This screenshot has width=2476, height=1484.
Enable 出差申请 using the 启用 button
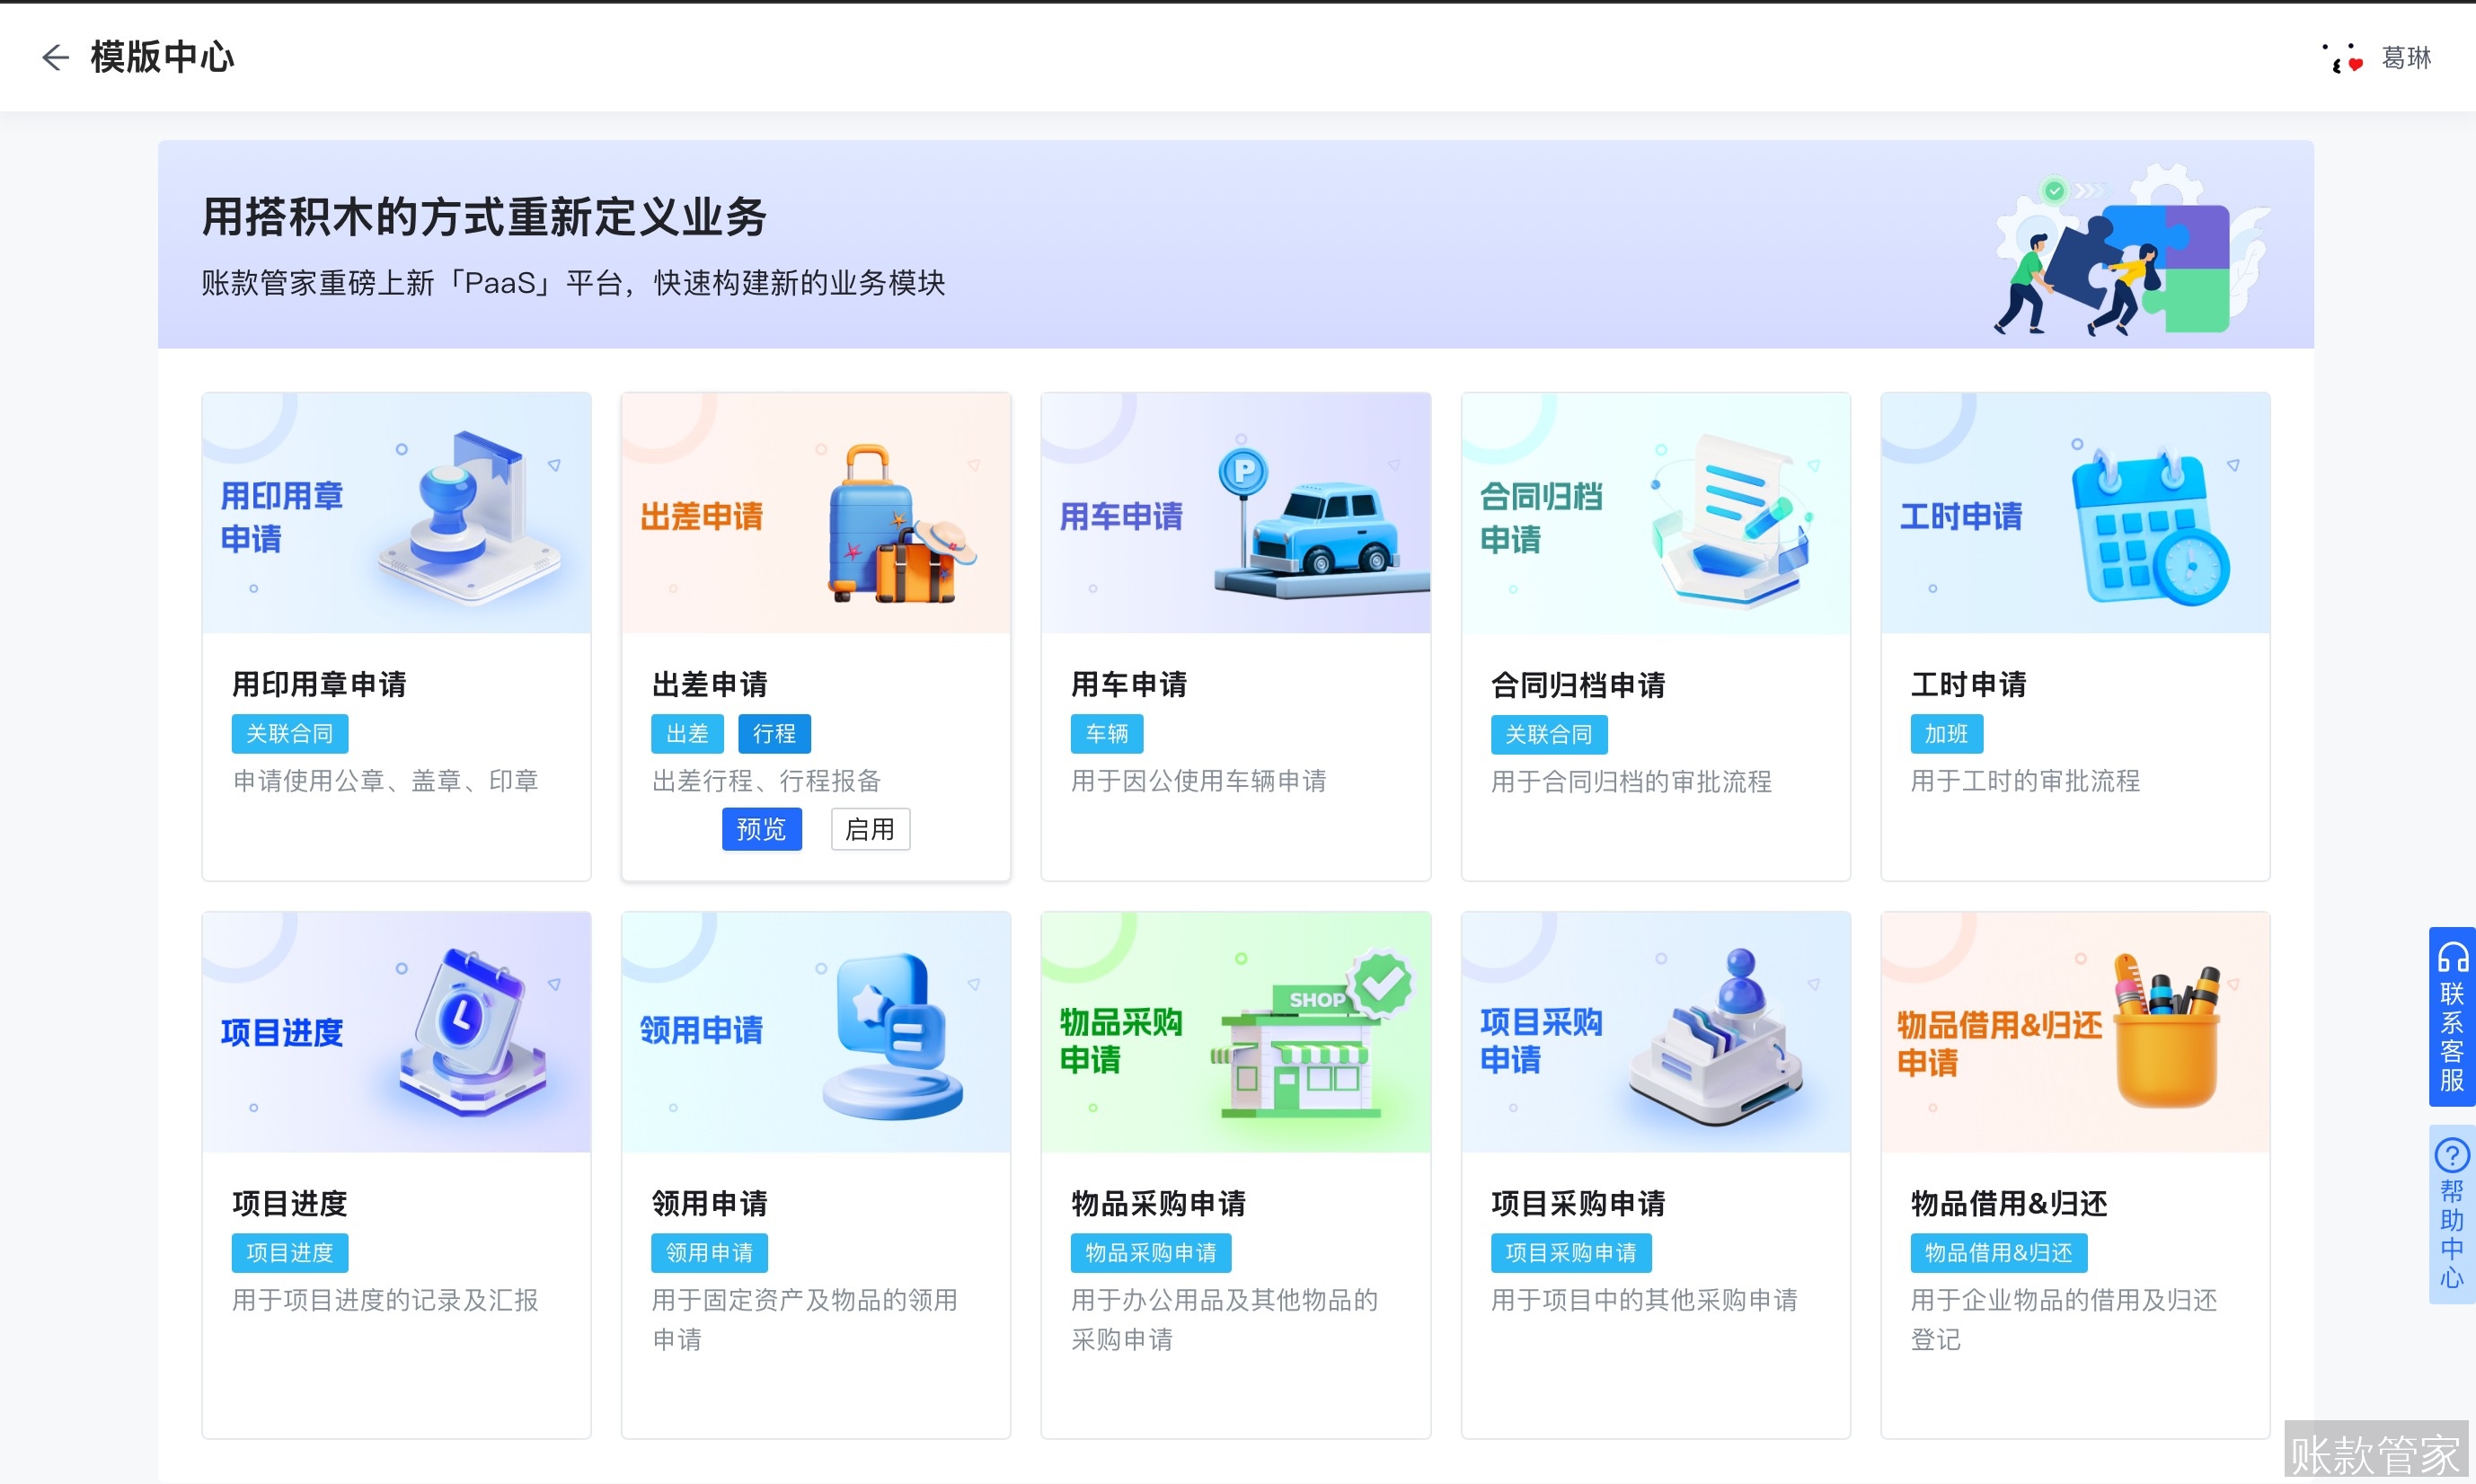870,829
